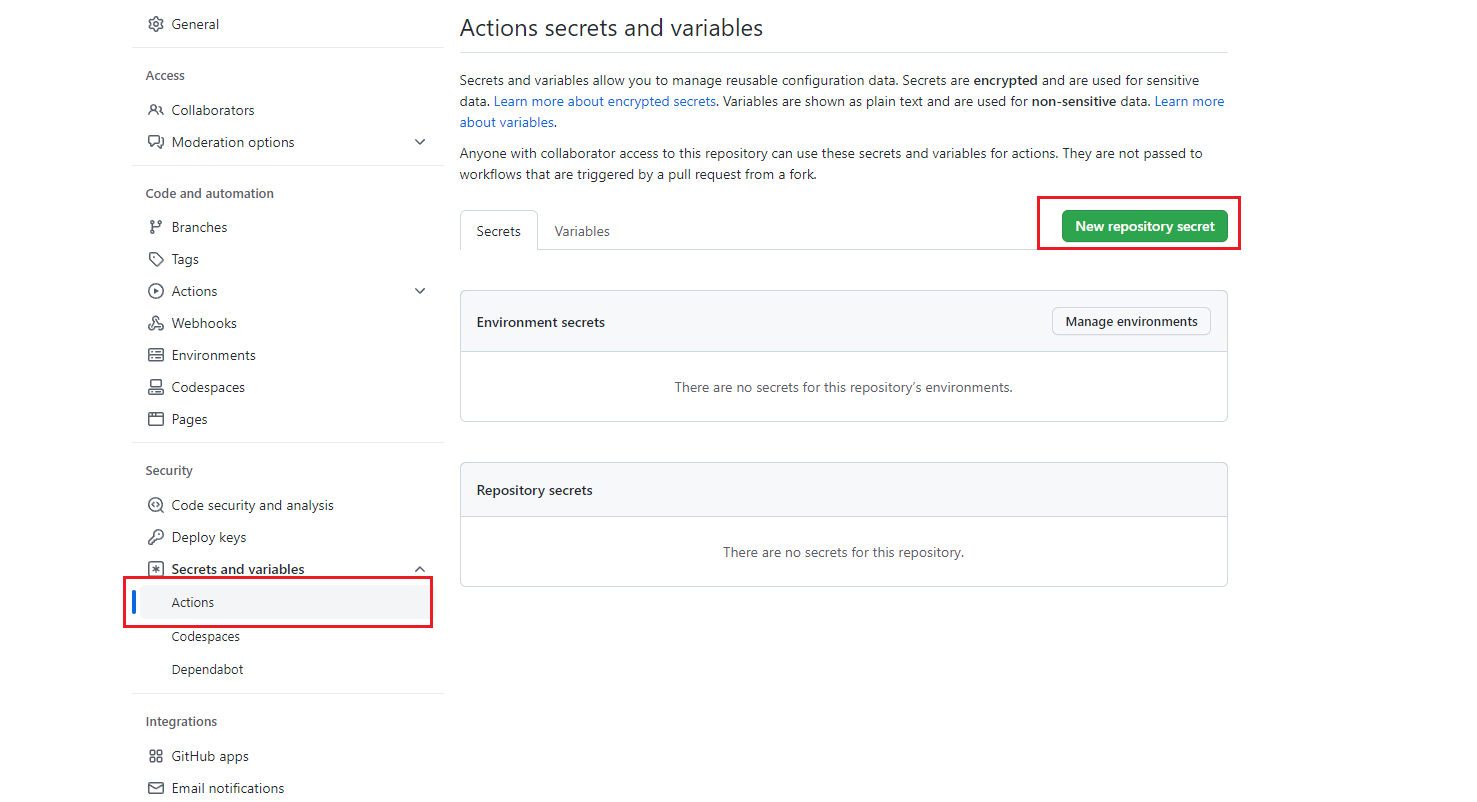Expand the Moderation options chevron
Image resolution: width=1477 pixels, height=802 pixels.
[x=420, y=142]
